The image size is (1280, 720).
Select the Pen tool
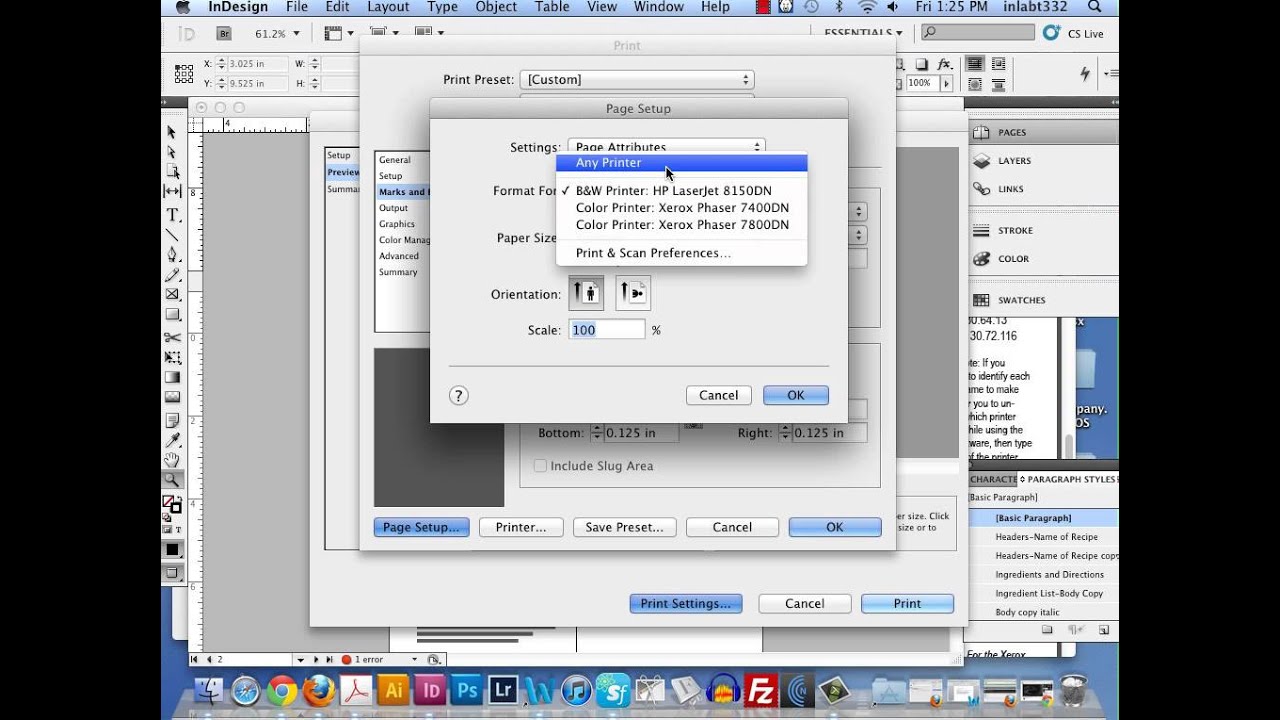click(x=172, y=254)
